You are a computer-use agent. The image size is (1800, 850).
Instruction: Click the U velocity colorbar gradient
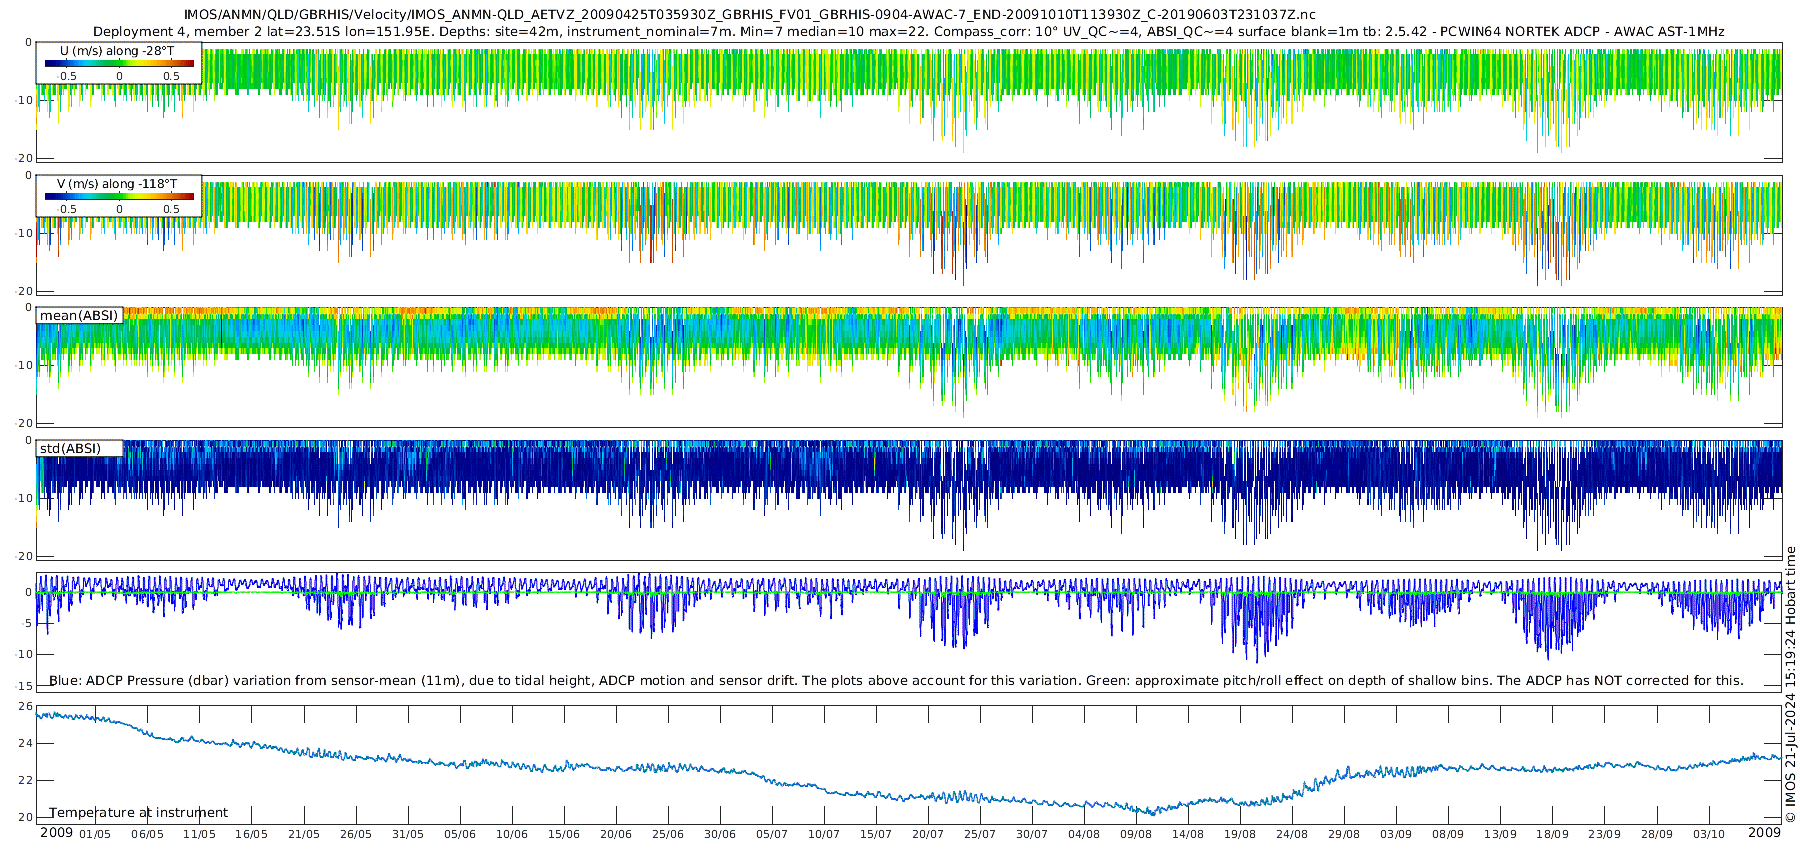click(x=119, y=63)
